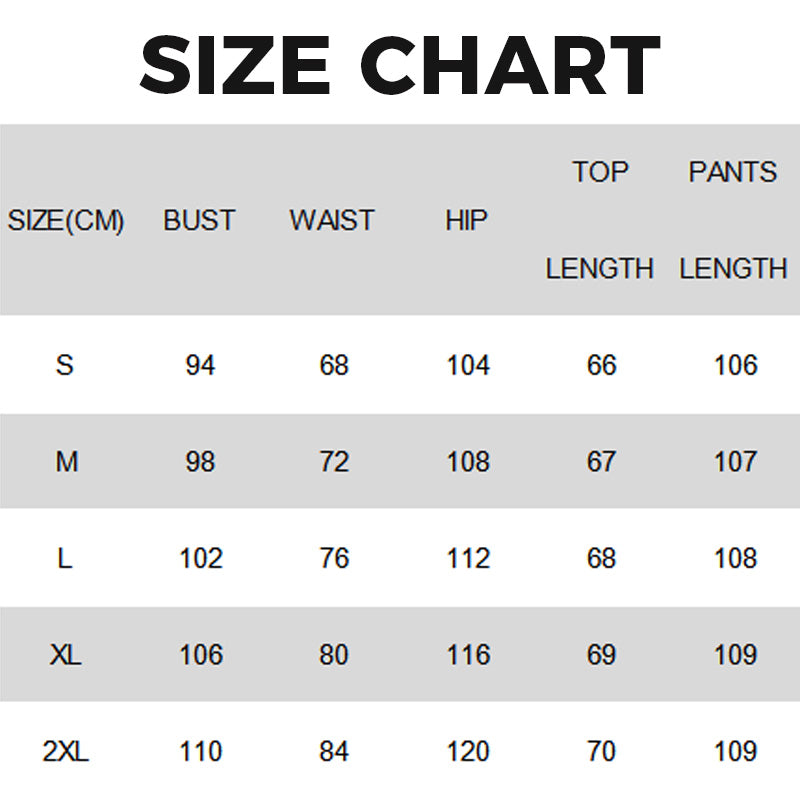Select the SIZE(CM) column header
Screen dimensions: 800x800
tap(66, 221)
